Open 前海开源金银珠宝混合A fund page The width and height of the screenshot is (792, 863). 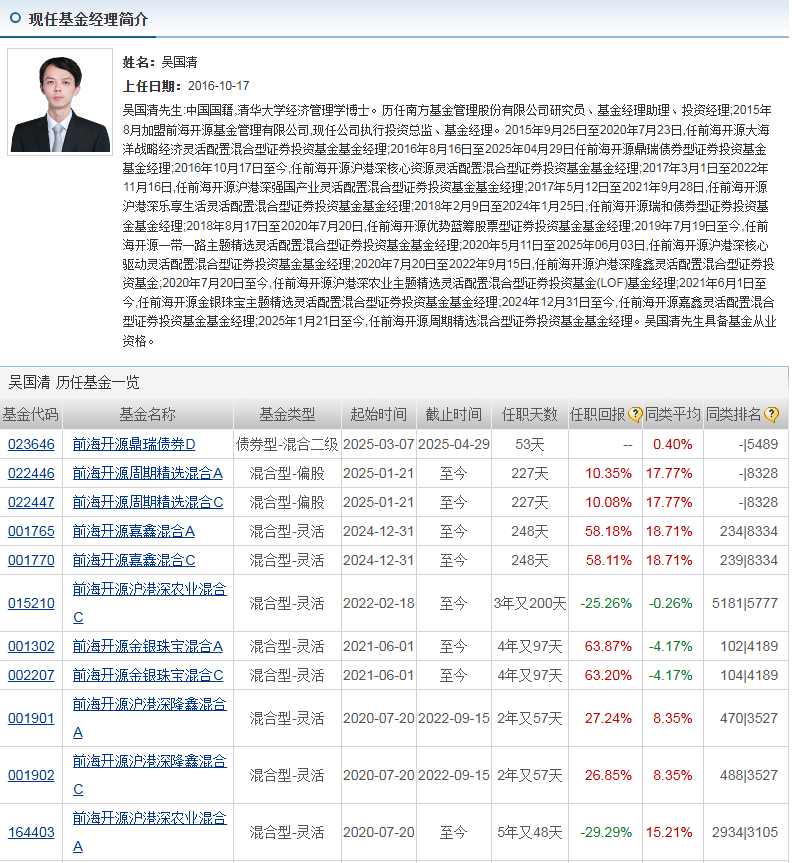tap(148, 646)
